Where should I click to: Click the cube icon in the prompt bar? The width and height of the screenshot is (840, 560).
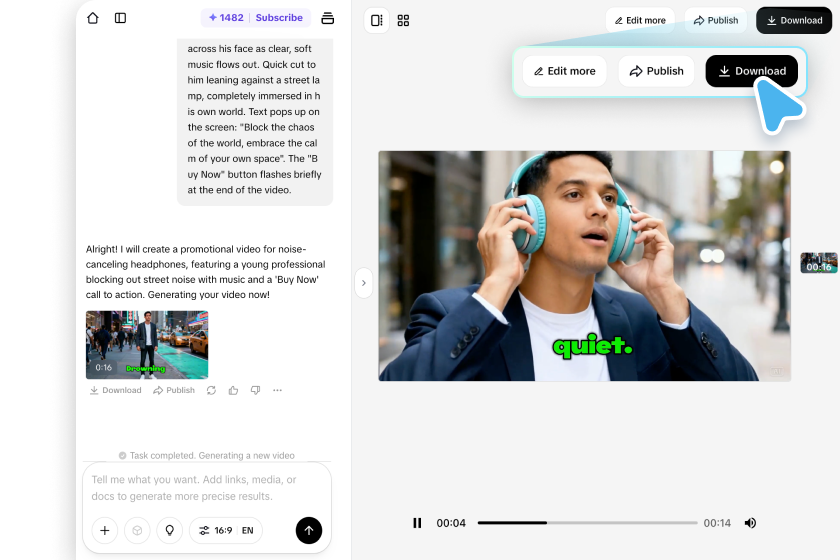(137, 531)
